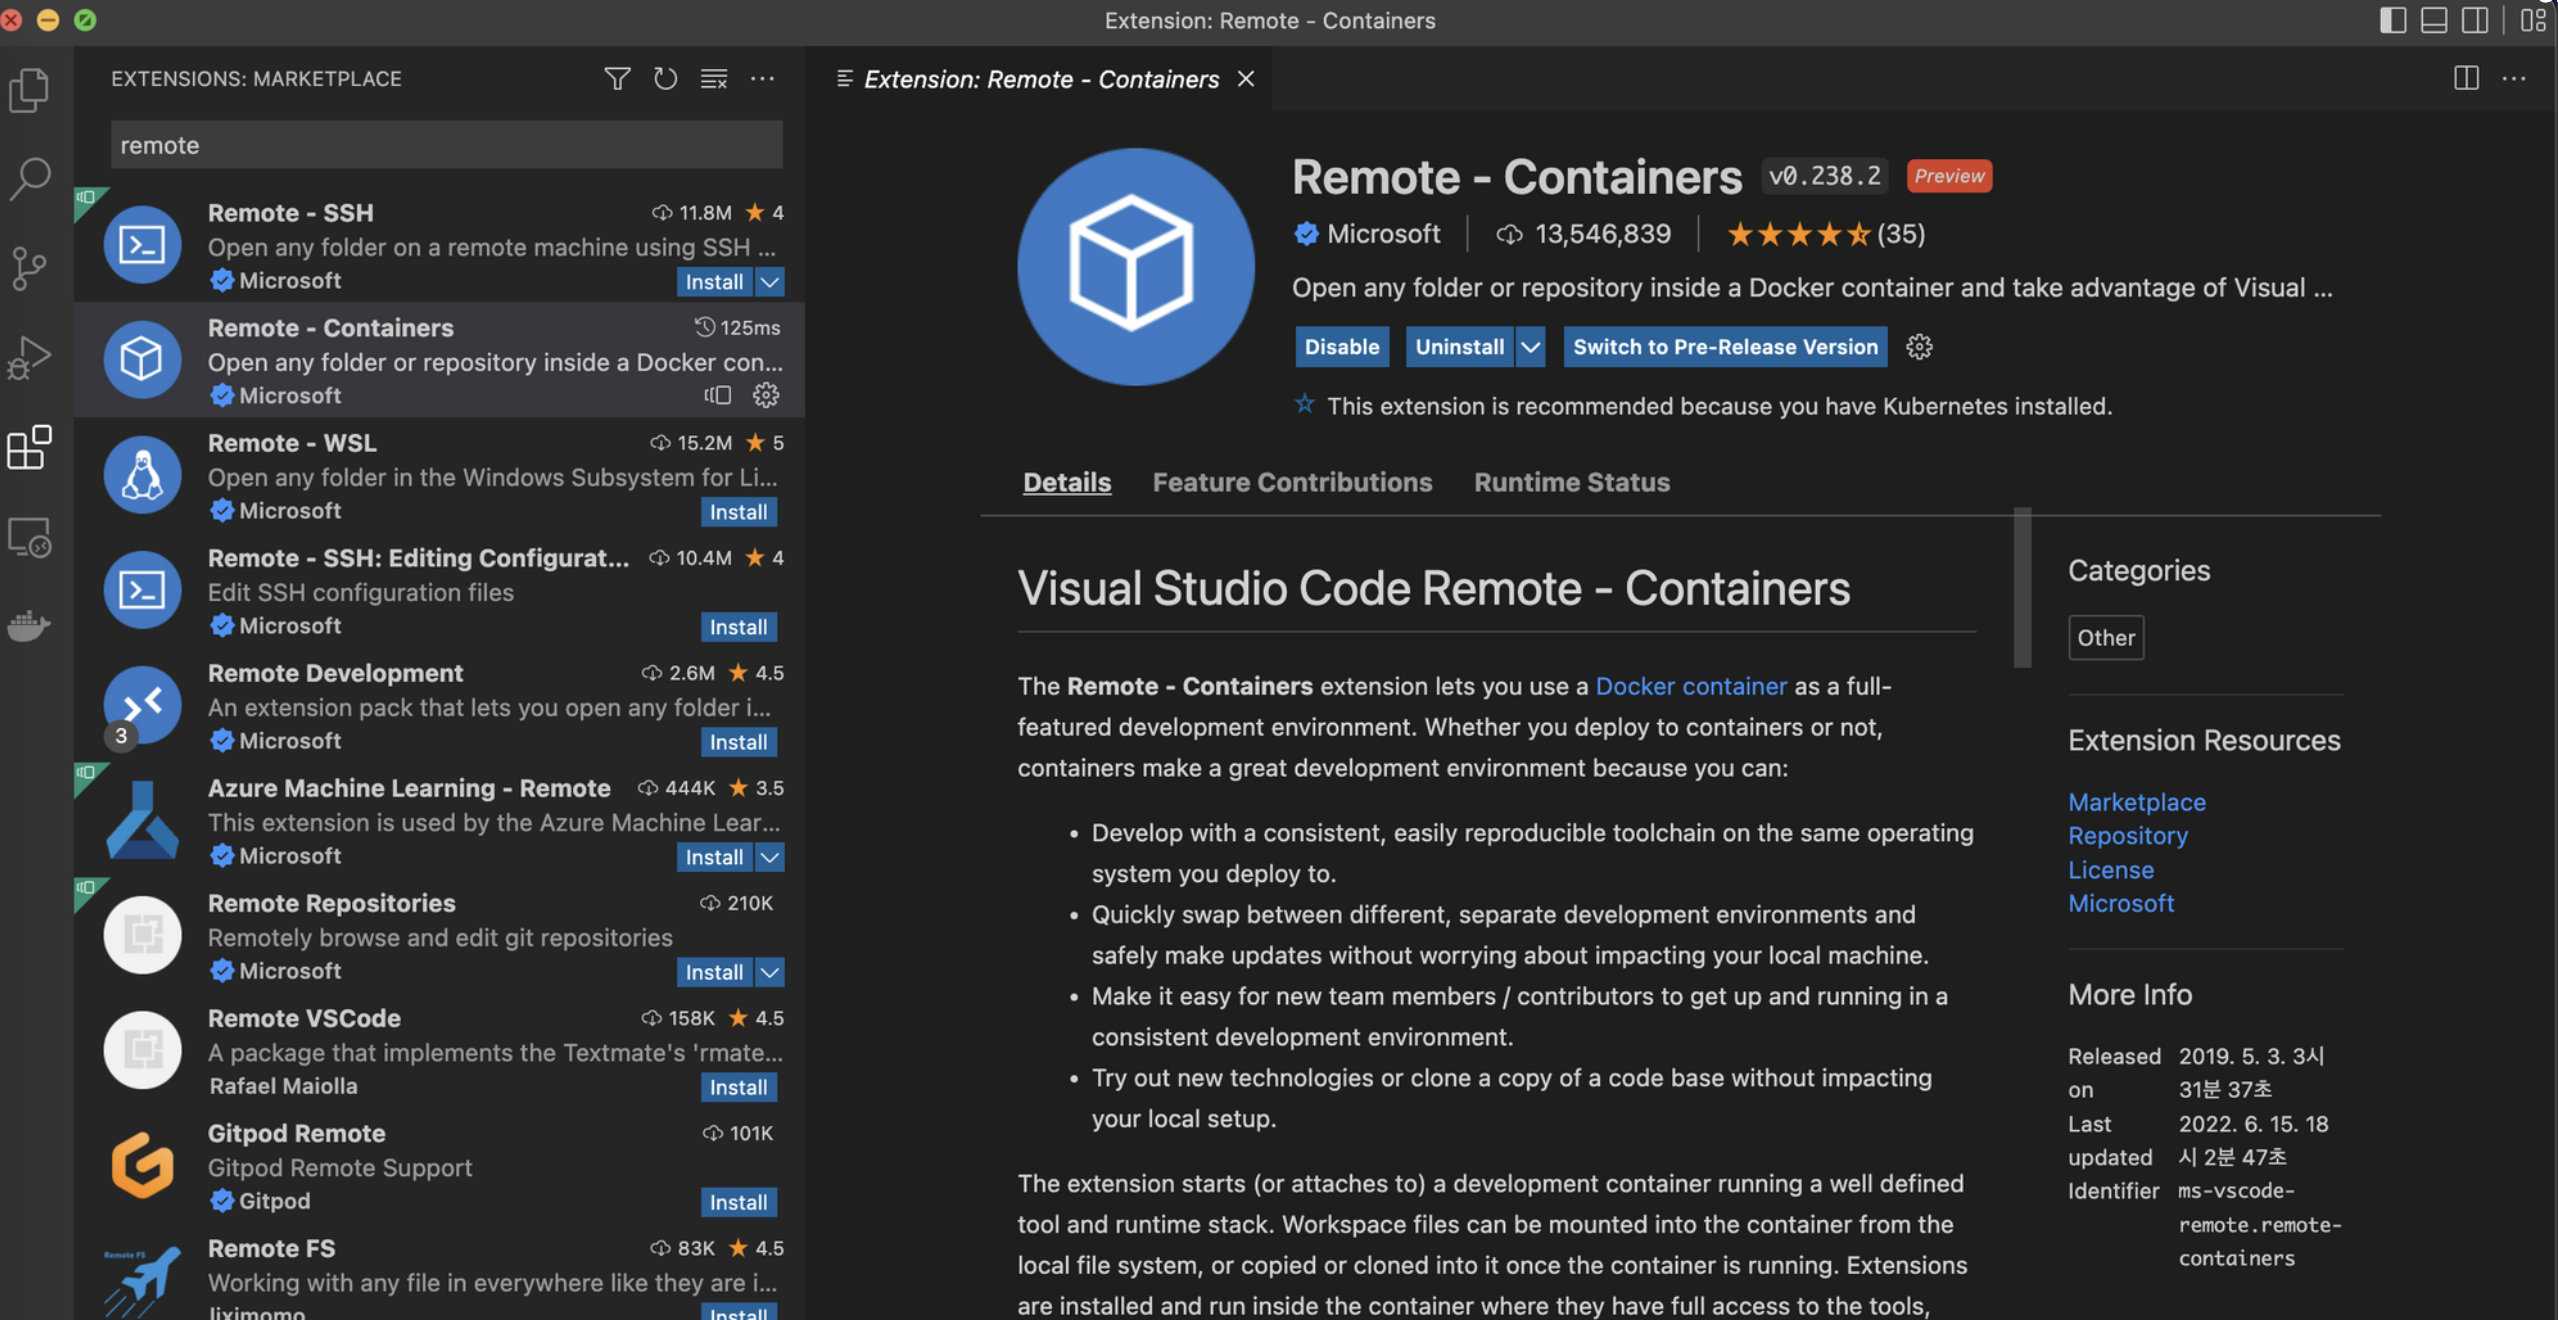Toggle the secondary side bar layout button
This screenshot has width=2558, height=1320.
[x=2475, y=20]
